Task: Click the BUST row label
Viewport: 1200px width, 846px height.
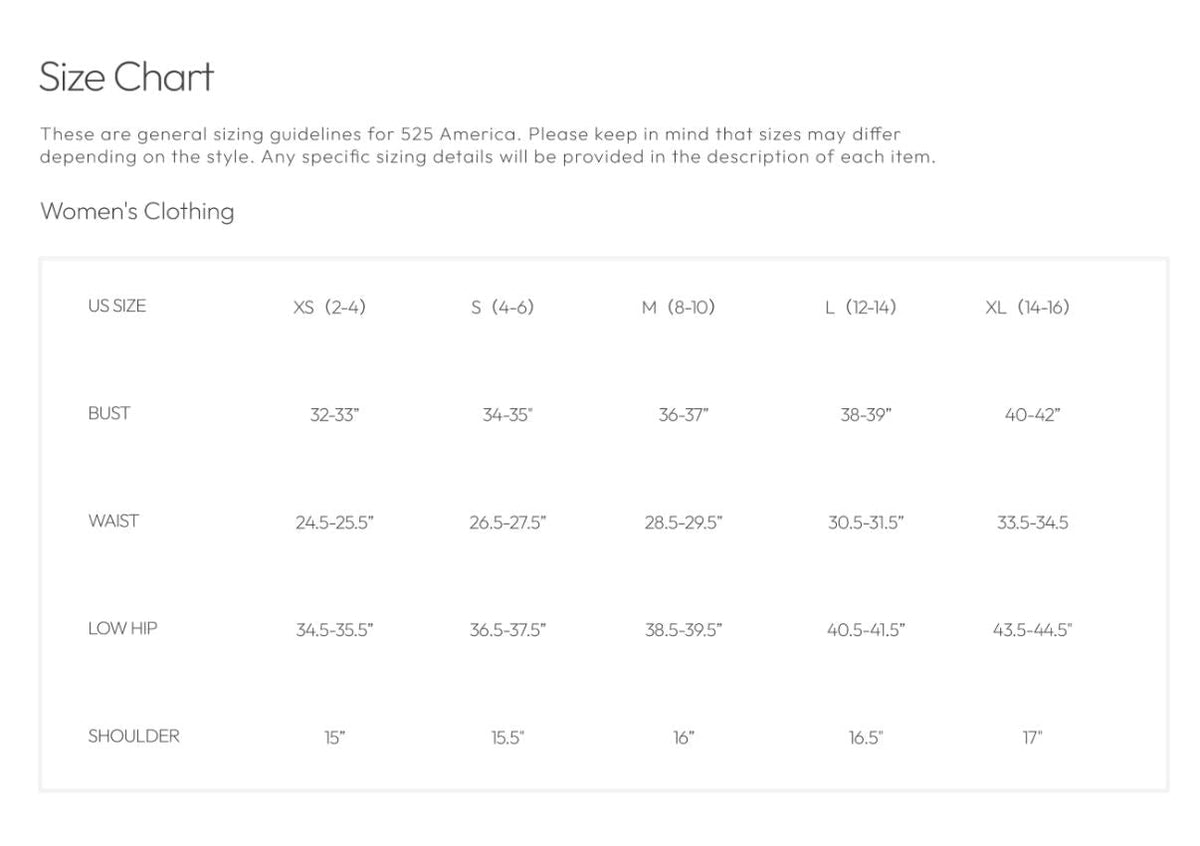Action: point(109,413)
